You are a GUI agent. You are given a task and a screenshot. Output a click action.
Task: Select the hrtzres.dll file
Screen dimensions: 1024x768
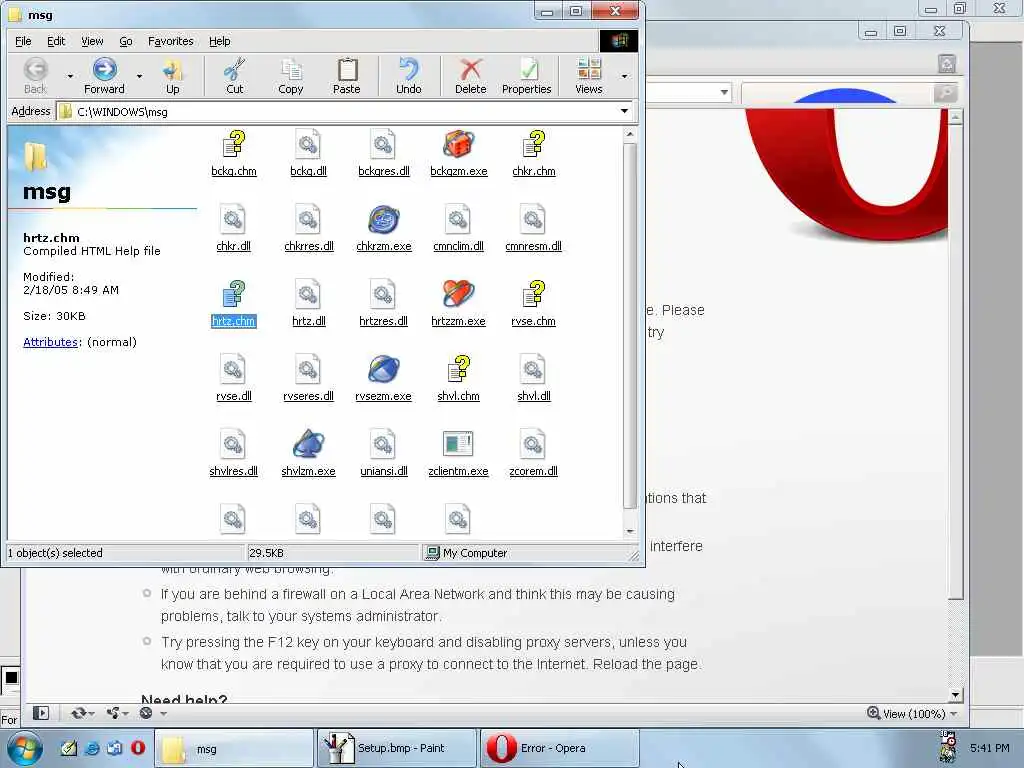tap(383, 304)
